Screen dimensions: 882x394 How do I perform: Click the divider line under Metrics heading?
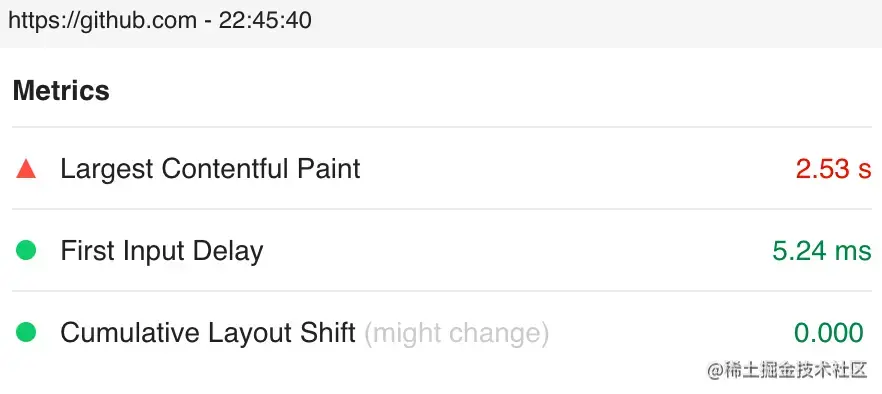click(x=442, y=127)
